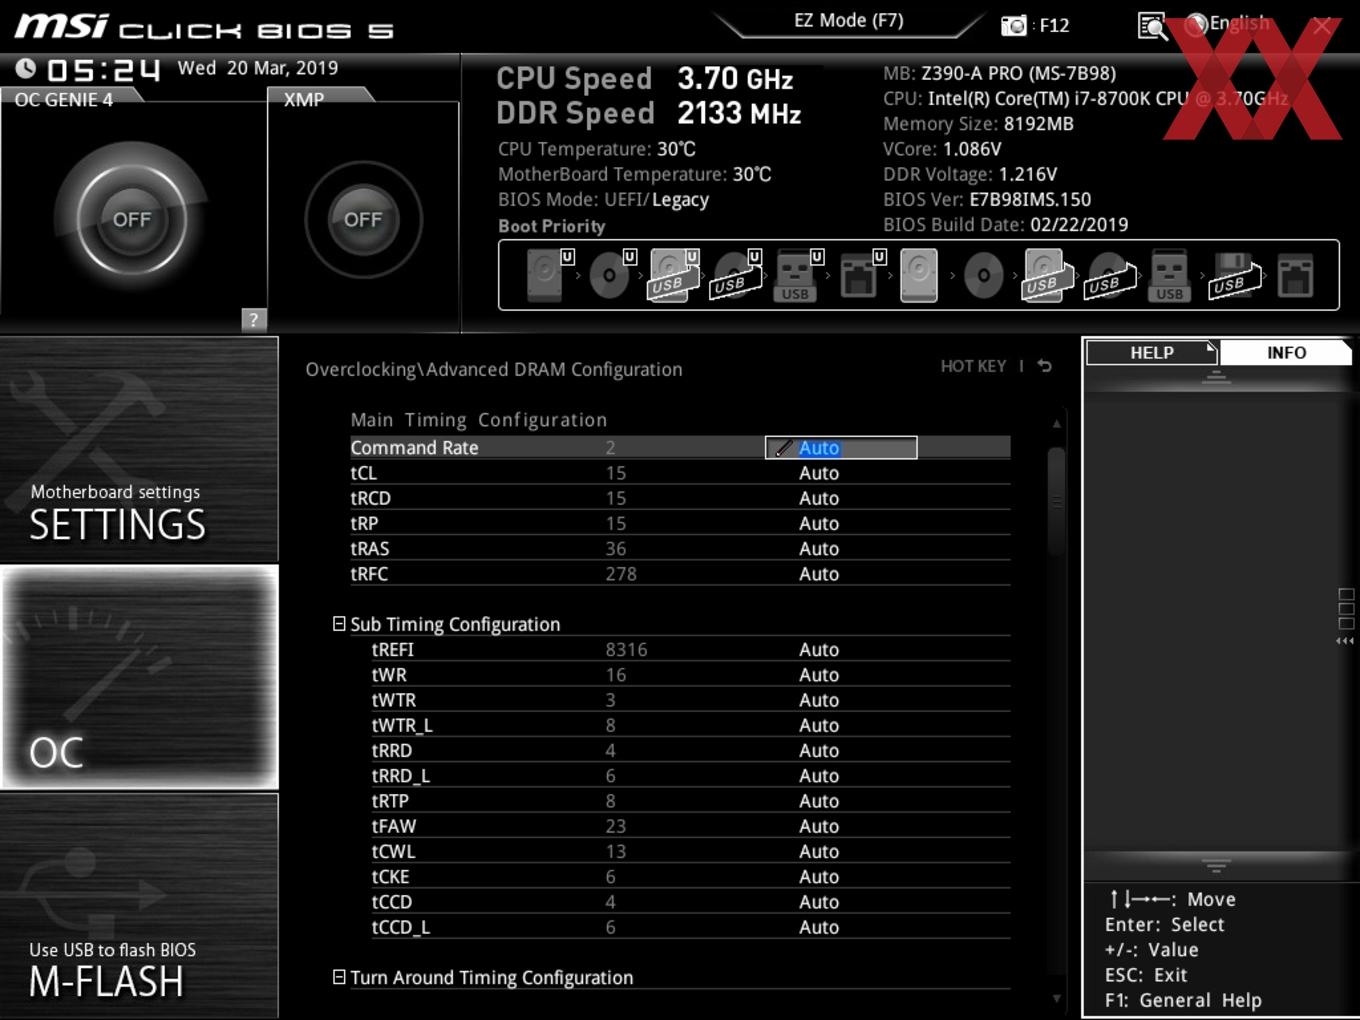
Task: Select the legacy CD/DVD boot device
Action: point(983,275)
